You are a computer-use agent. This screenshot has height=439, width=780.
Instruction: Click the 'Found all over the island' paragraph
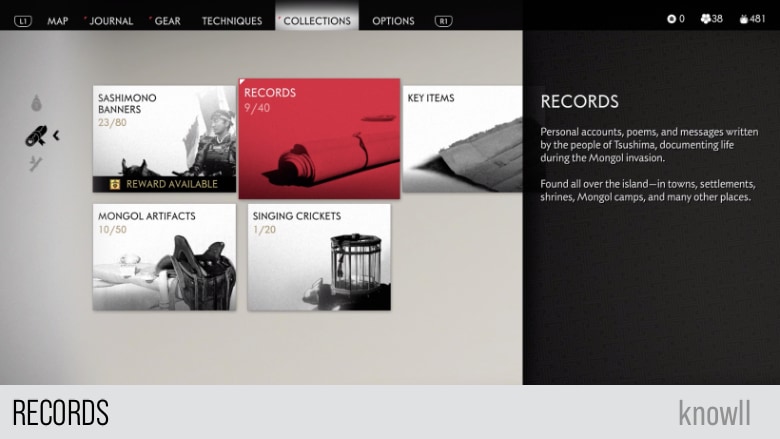coord(648,190)
